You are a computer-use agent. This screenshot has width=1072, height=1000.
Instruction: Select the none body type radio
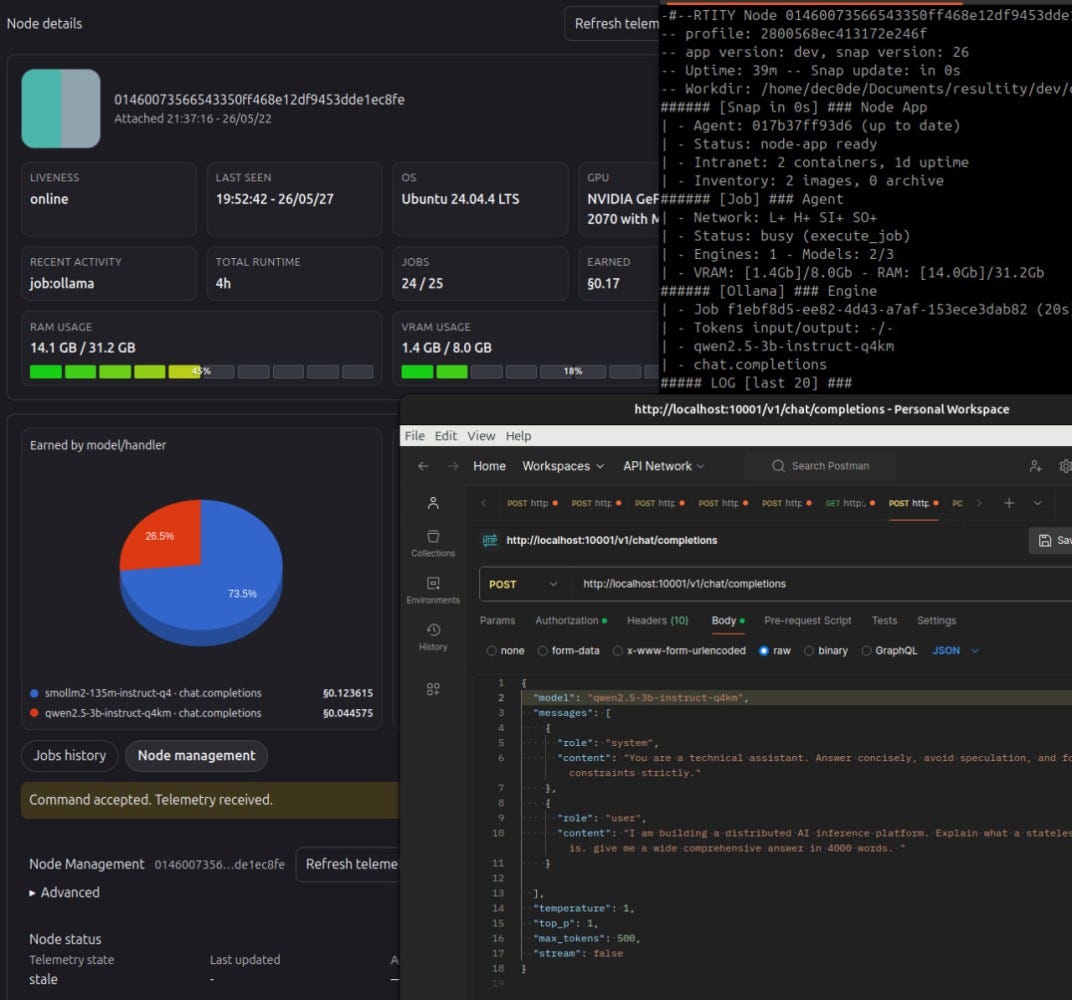(491, 651)
